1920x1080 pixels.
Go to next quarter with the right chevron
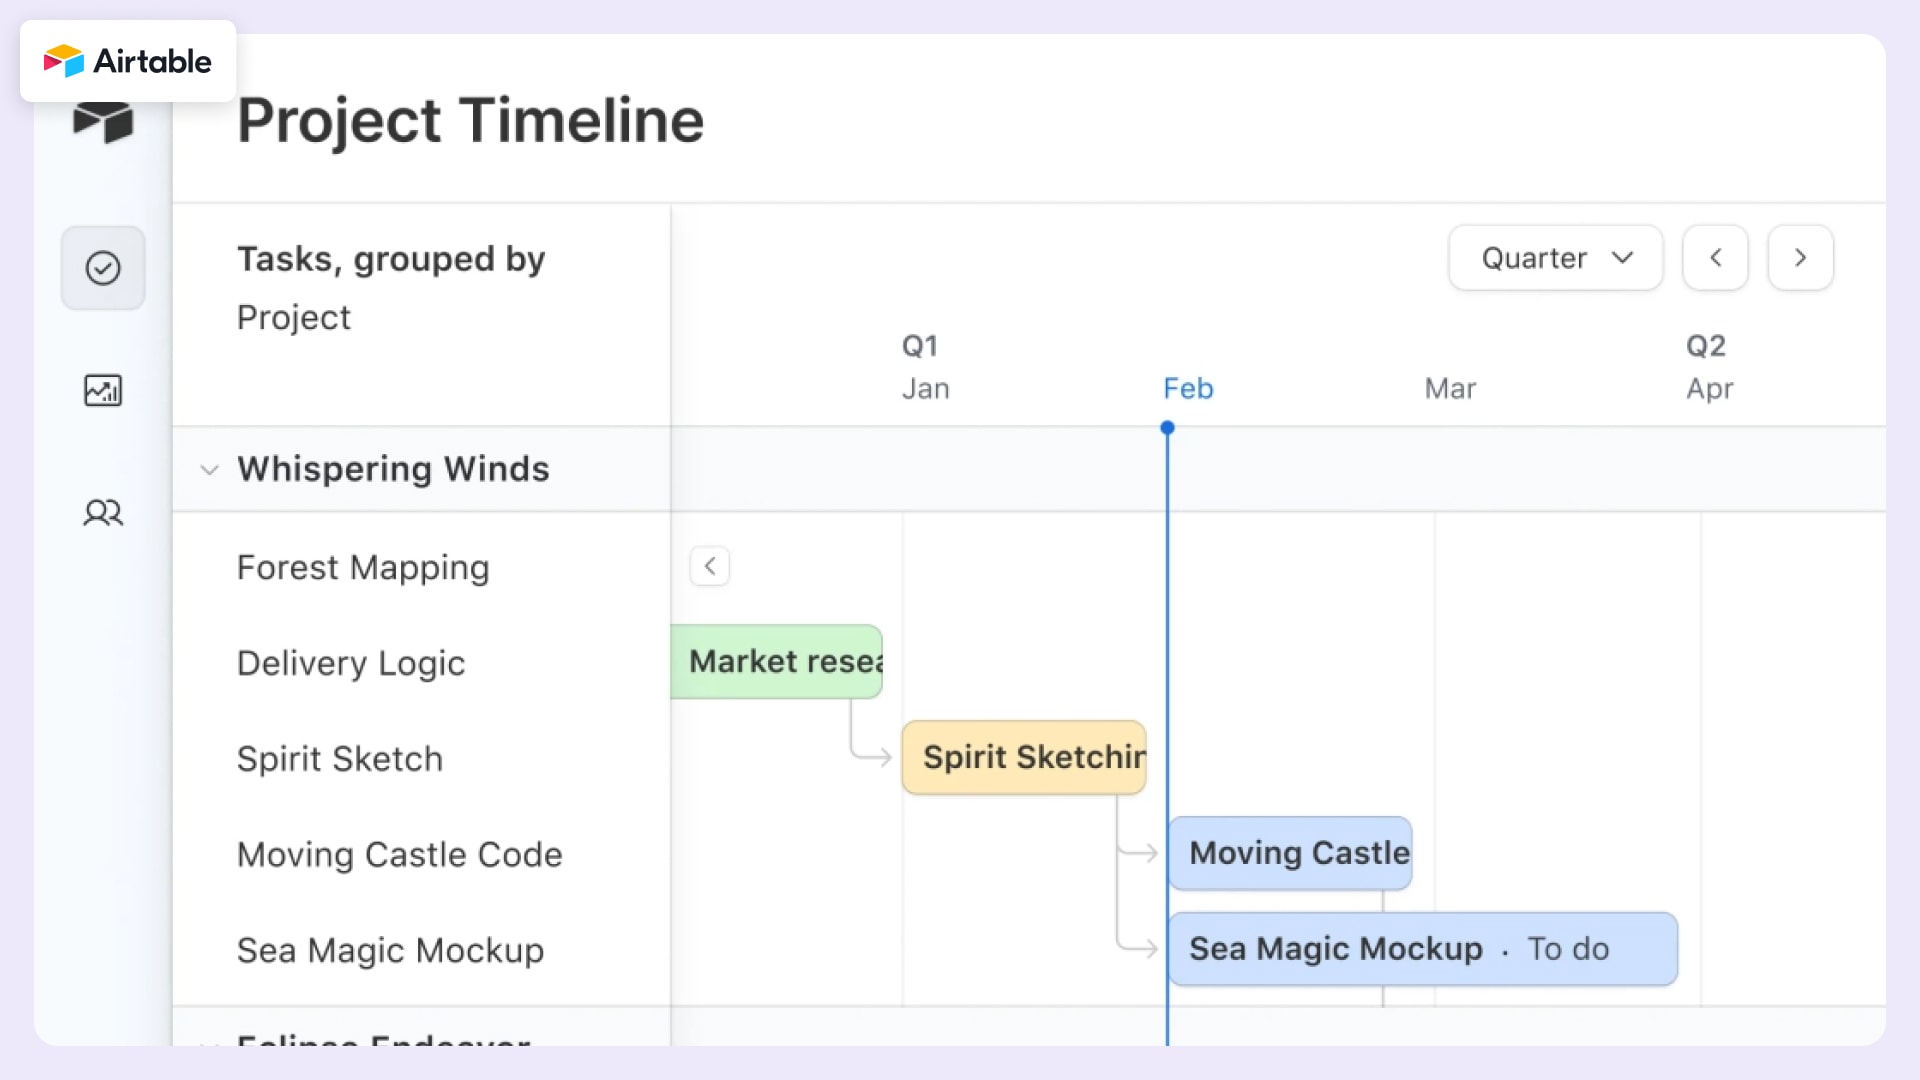tap(1800, 257)
